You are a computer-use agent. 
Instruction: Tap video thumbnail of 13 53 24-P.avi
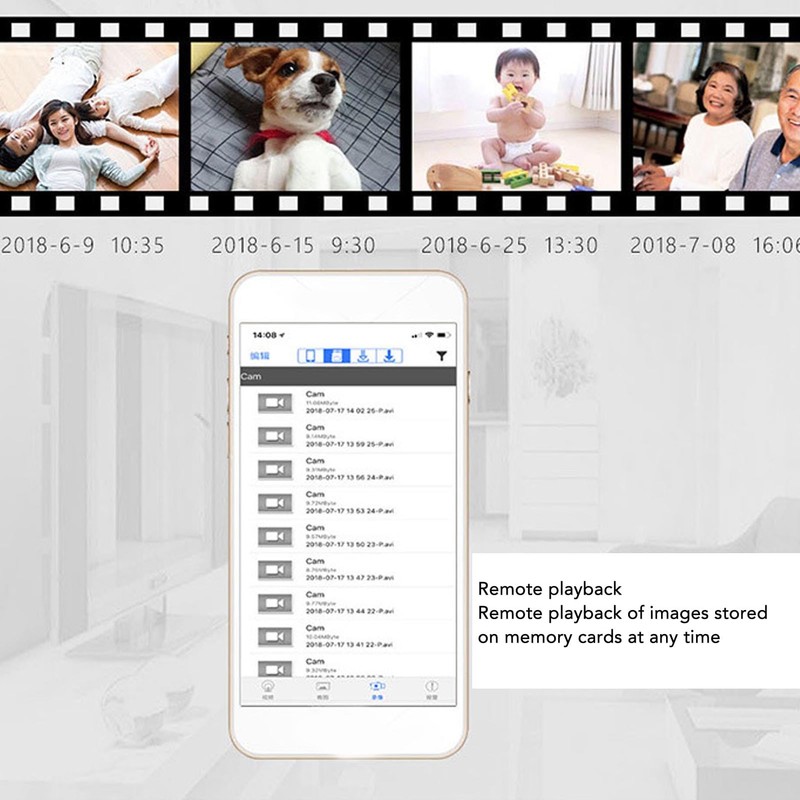274,503
